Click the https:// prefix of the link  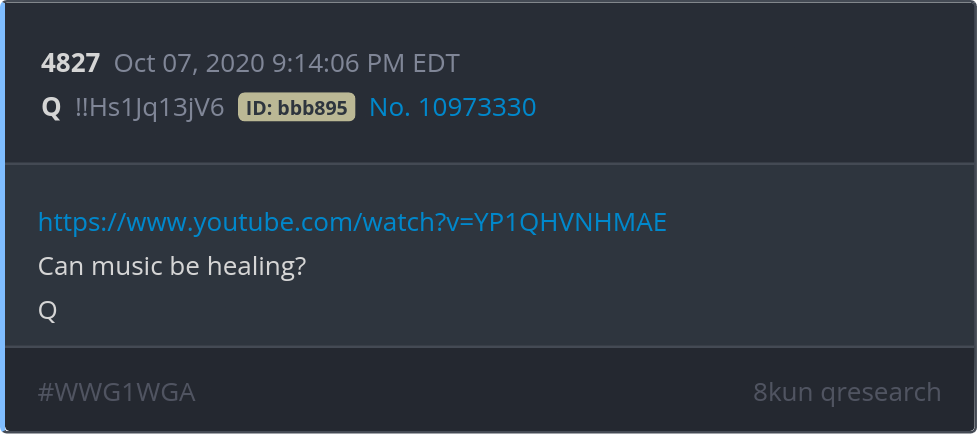pos(75,223)
